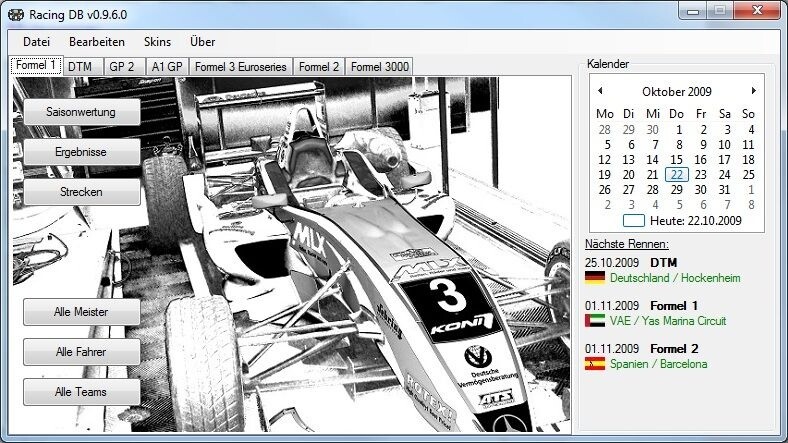The width and height of the screenshot is (788, 443).
Task: Click the UAE flag icon
Action: point(595,320)
